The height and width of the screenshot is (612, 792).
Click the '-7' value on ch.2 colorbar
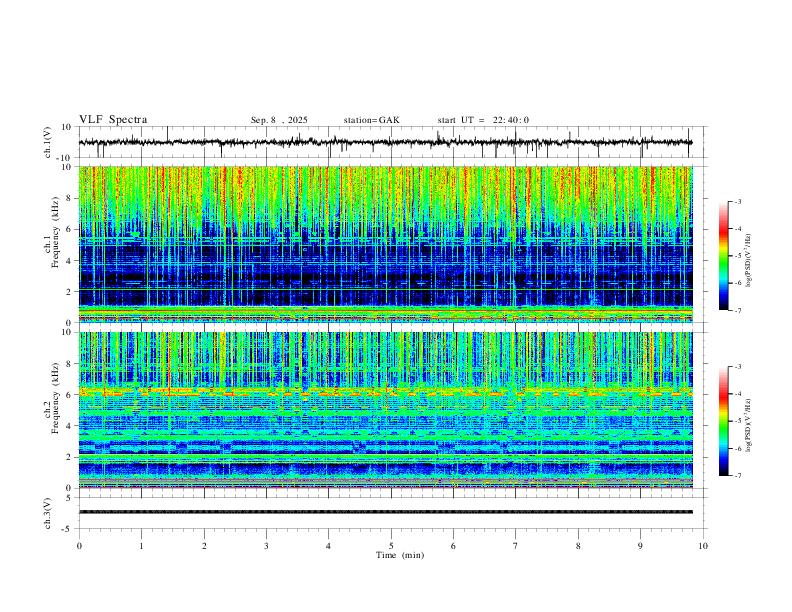tap(737, 476)
